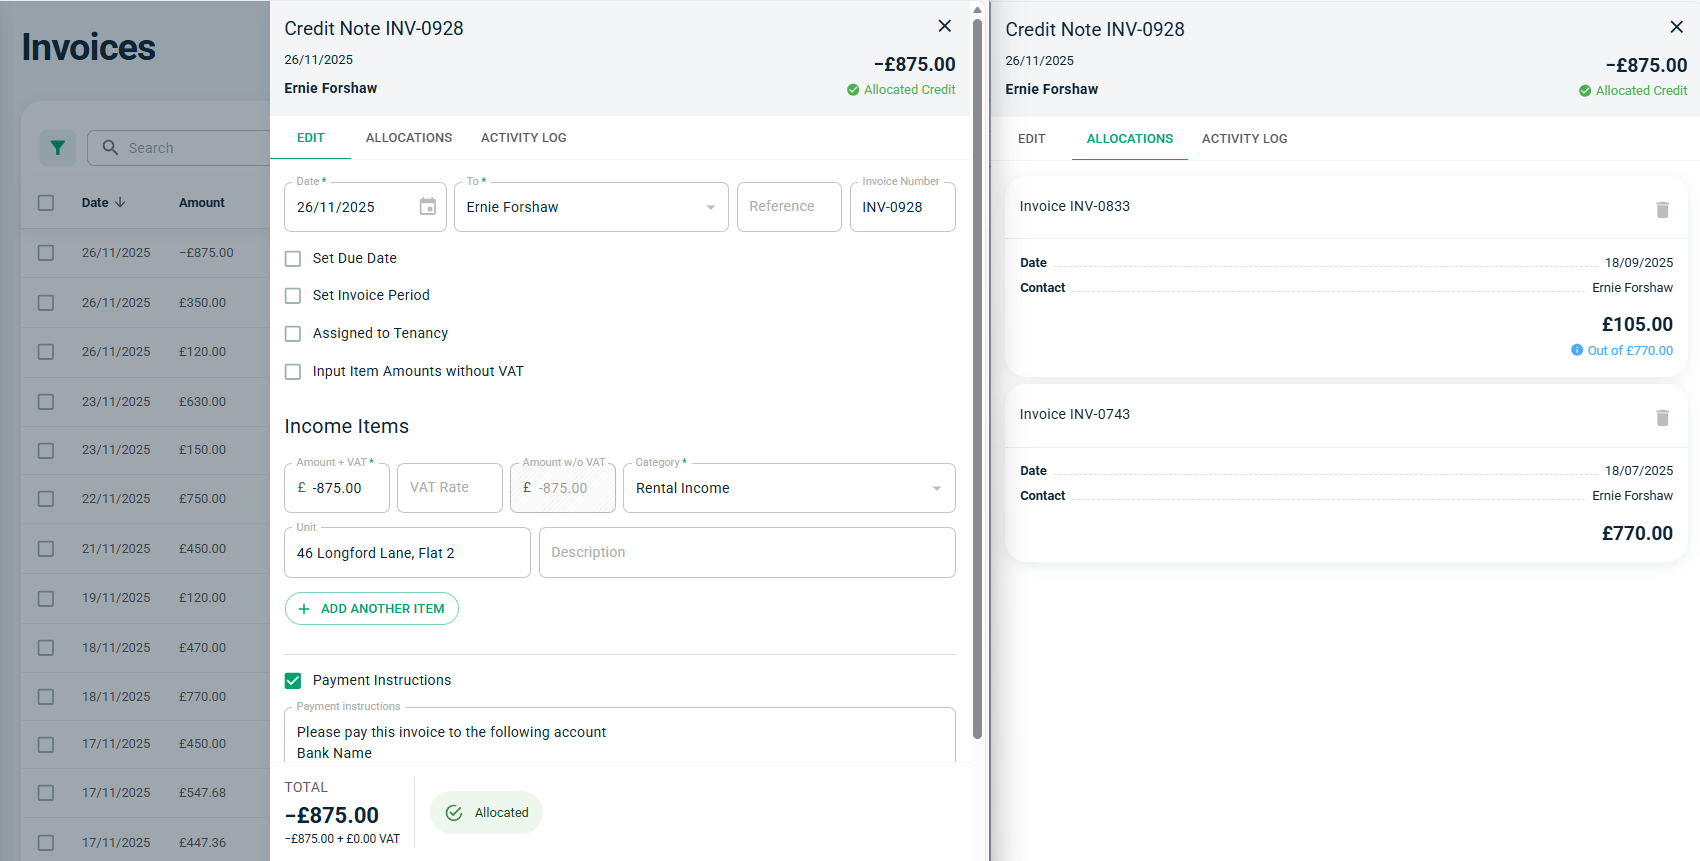Click the Reference input field

[x=788, y=207]
